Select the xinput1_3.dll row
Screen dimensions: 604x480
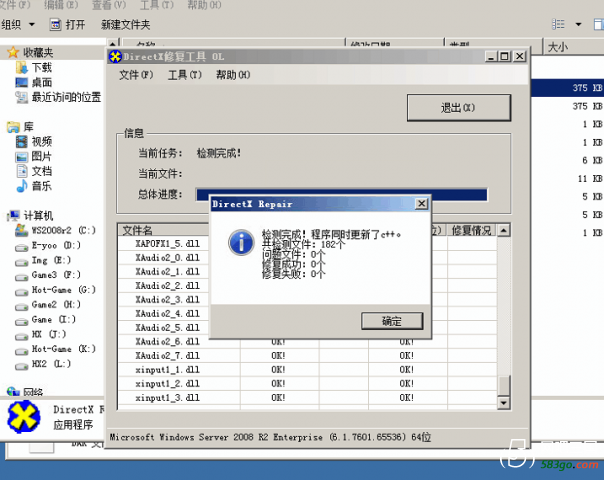(x=307, y=398)
